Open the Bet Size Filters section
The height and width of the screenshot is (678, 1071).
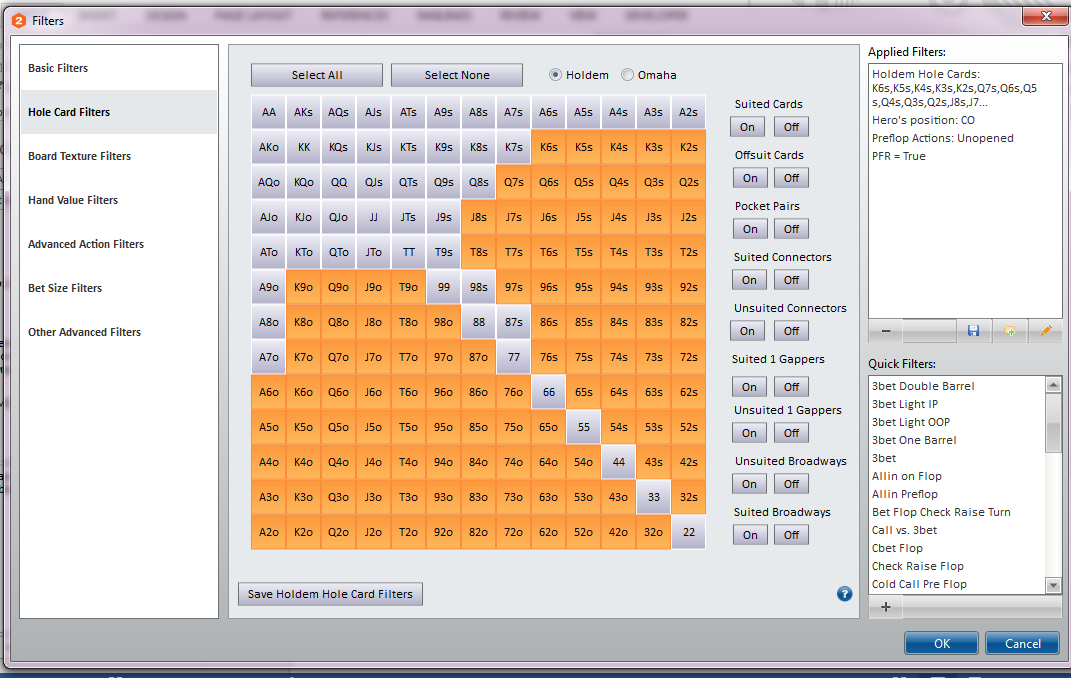(x=119, y=288)
